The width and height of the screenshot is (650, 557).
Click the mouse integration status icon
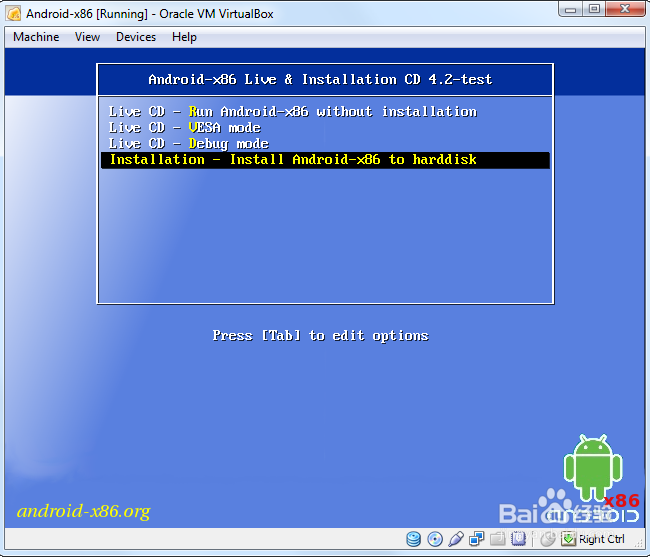point(548,539)
